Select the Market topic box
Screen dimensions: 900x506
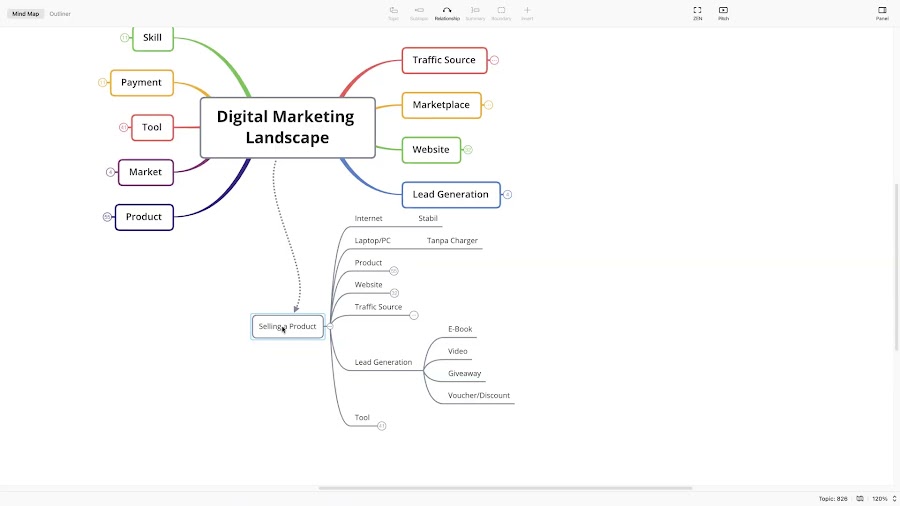coord(146,172)
